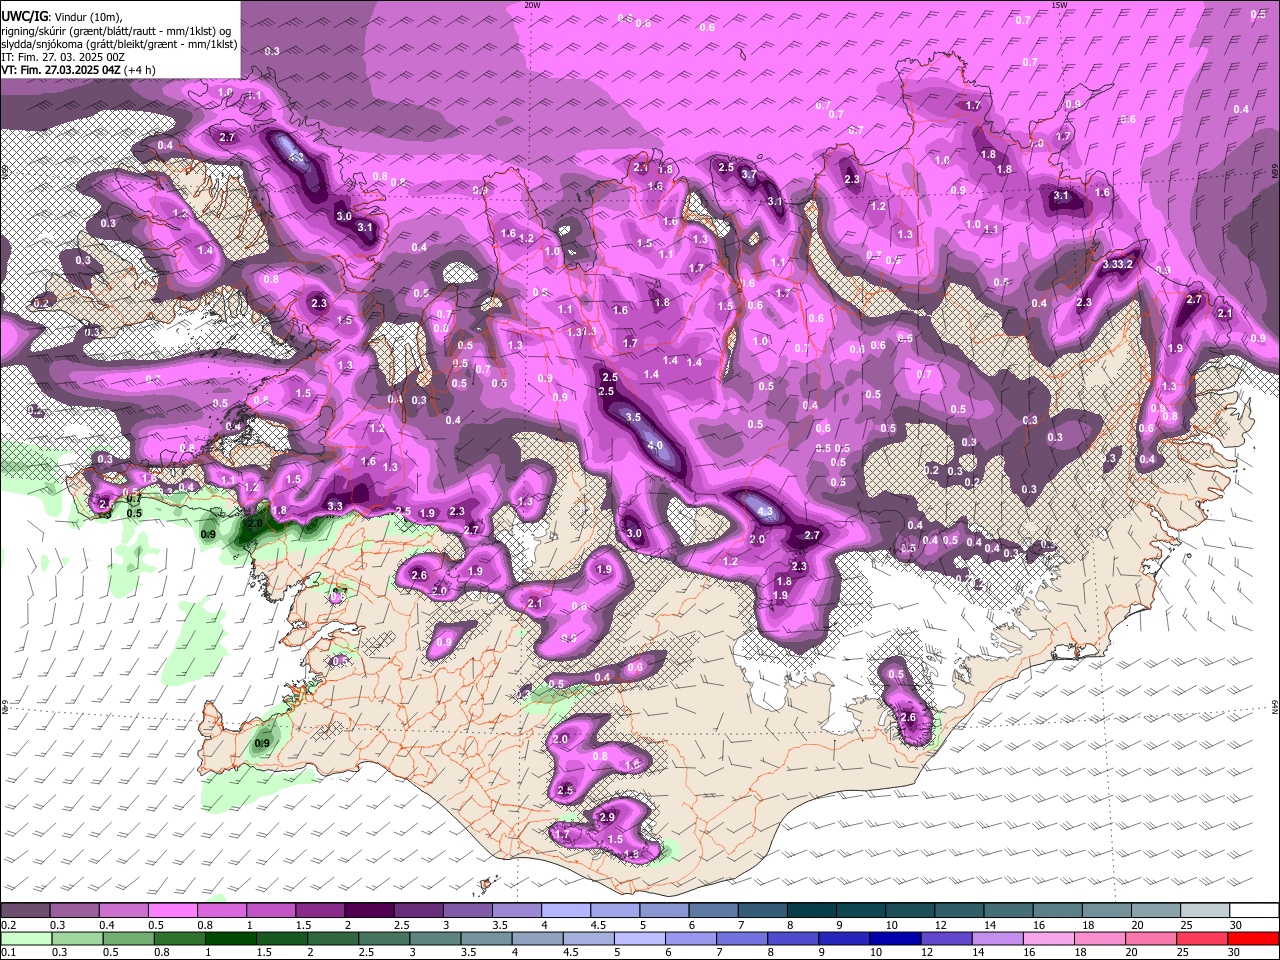Select the light lavender swatch between 4 and 4.5, top row
Screen dimensions: 1280x960
(x=566, y=910)
